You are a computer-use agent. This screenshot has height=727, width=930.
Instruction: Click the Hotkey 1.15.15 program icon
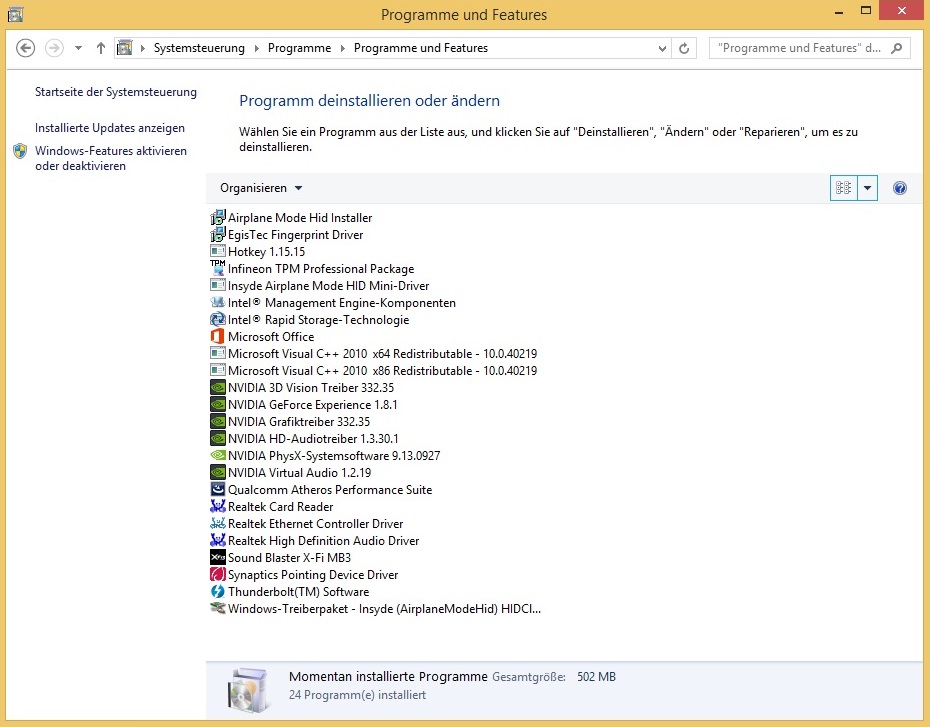[x=218, y=251]
